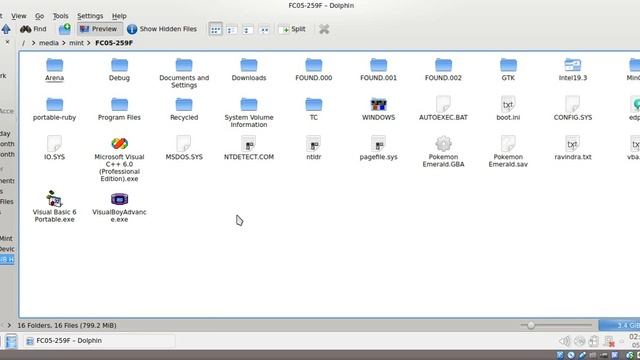Open the Arena folder

click(54, 69)
